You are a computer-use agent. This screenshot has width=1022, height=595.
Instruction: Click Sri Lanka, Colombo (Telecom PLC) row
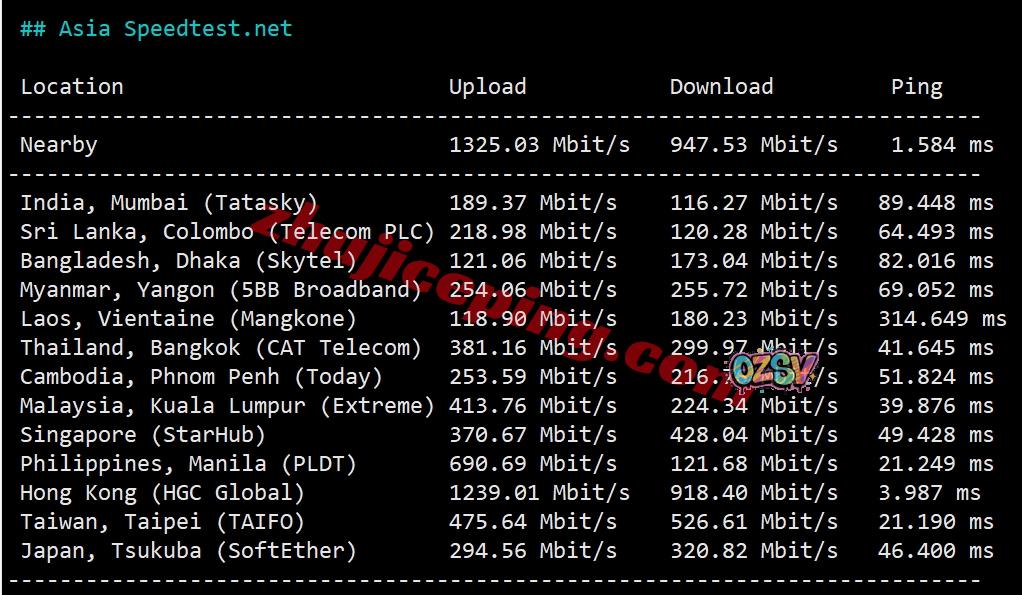(x=227, y=232)
